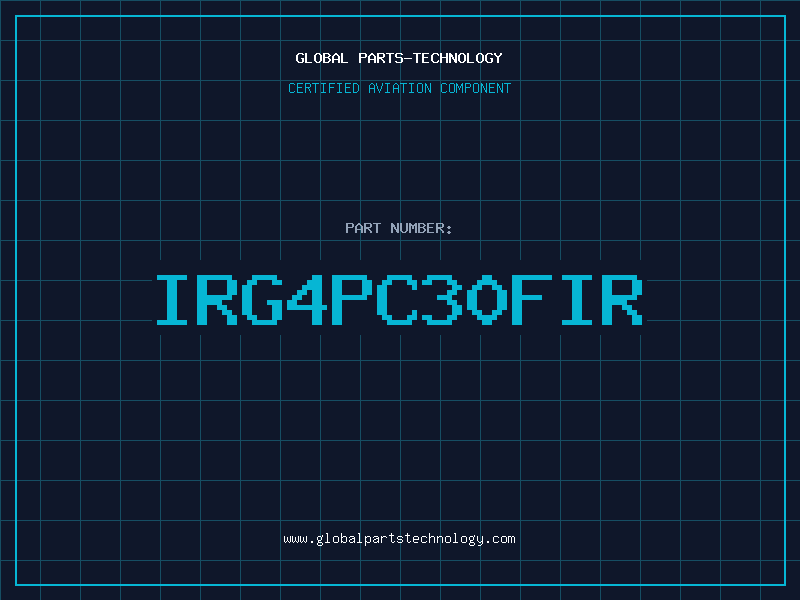The height and width of the screenshot is (600, 800).
Task: Click the digit 0 in the part number
Action: (487, 300)
